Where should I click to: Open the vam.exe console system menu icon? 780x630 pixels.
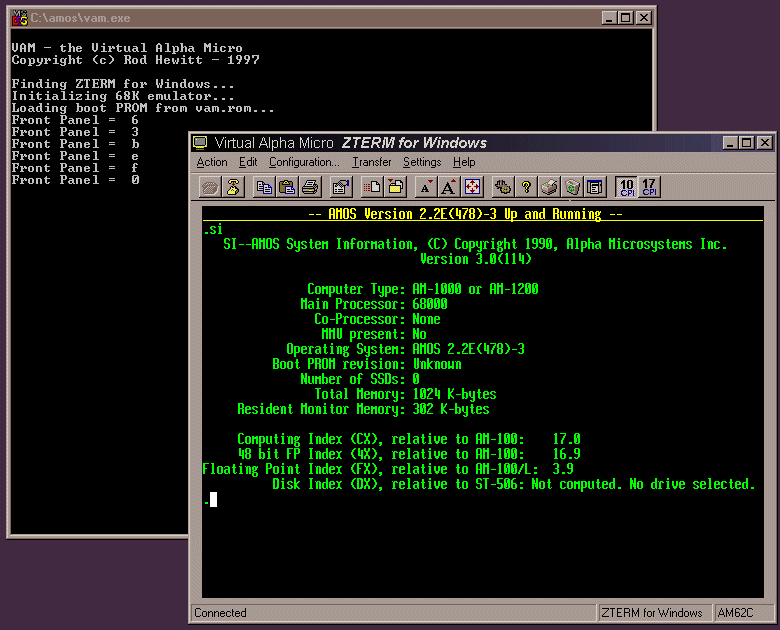[18, 18]
